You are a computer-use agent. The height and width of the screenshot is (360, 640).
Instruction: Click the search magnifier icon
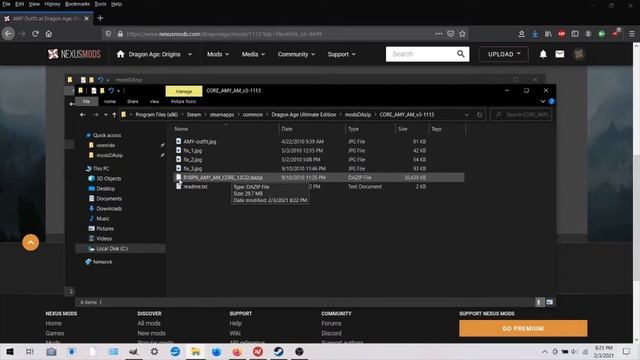[x=460, y=54]
